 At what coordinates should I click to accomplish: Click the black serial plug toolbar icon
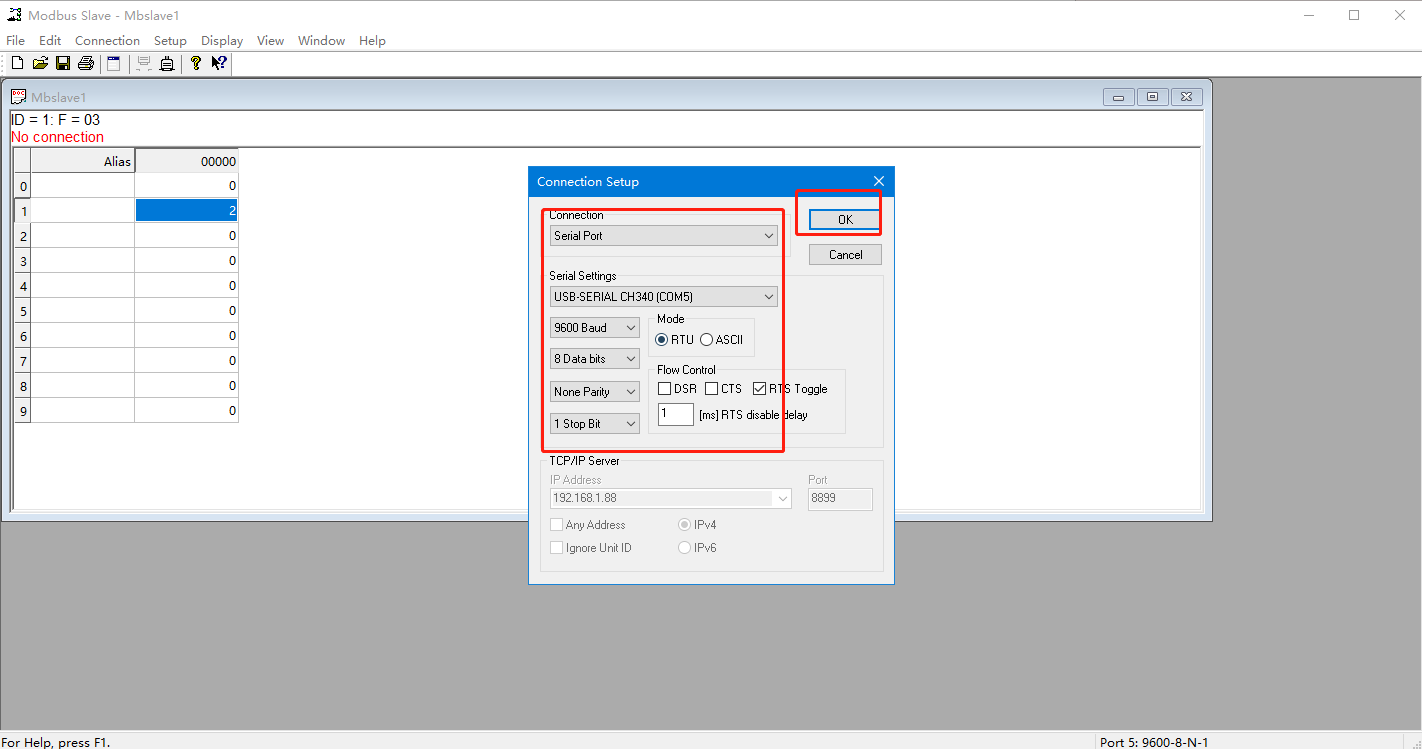[x=167, y=64]
